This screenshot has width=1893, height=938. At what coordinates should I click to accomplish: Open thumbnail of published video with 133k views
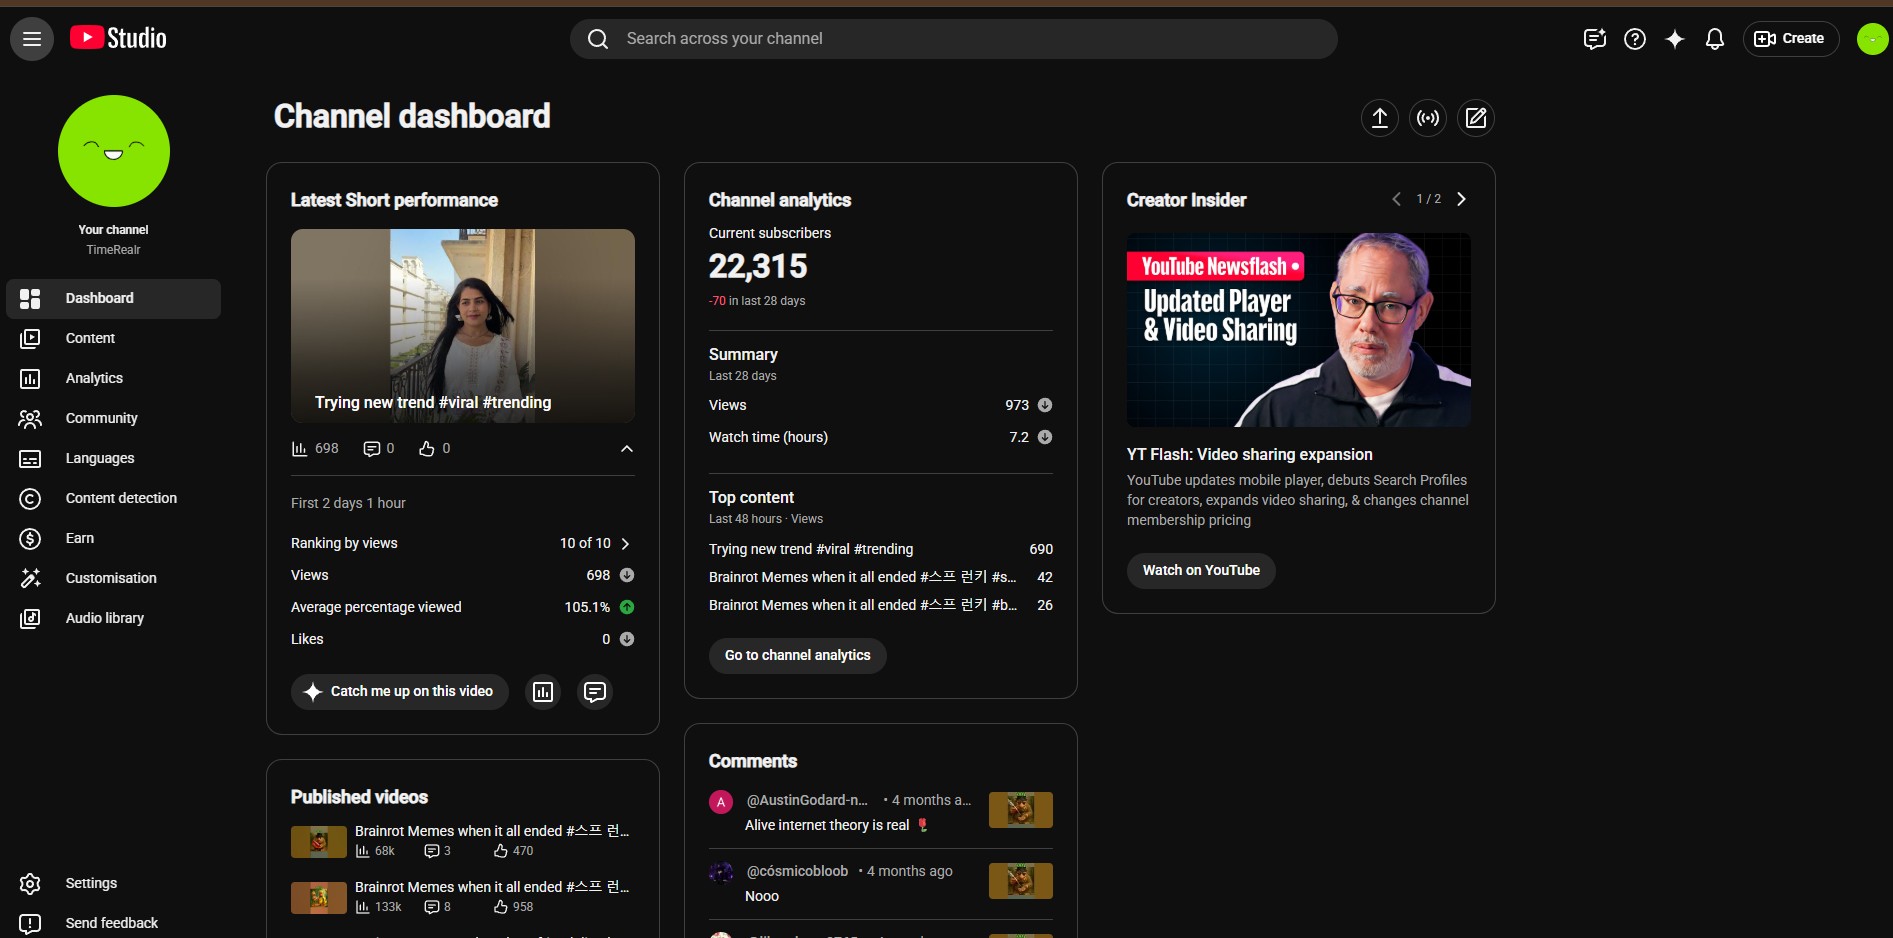click(x=319, y=898)
